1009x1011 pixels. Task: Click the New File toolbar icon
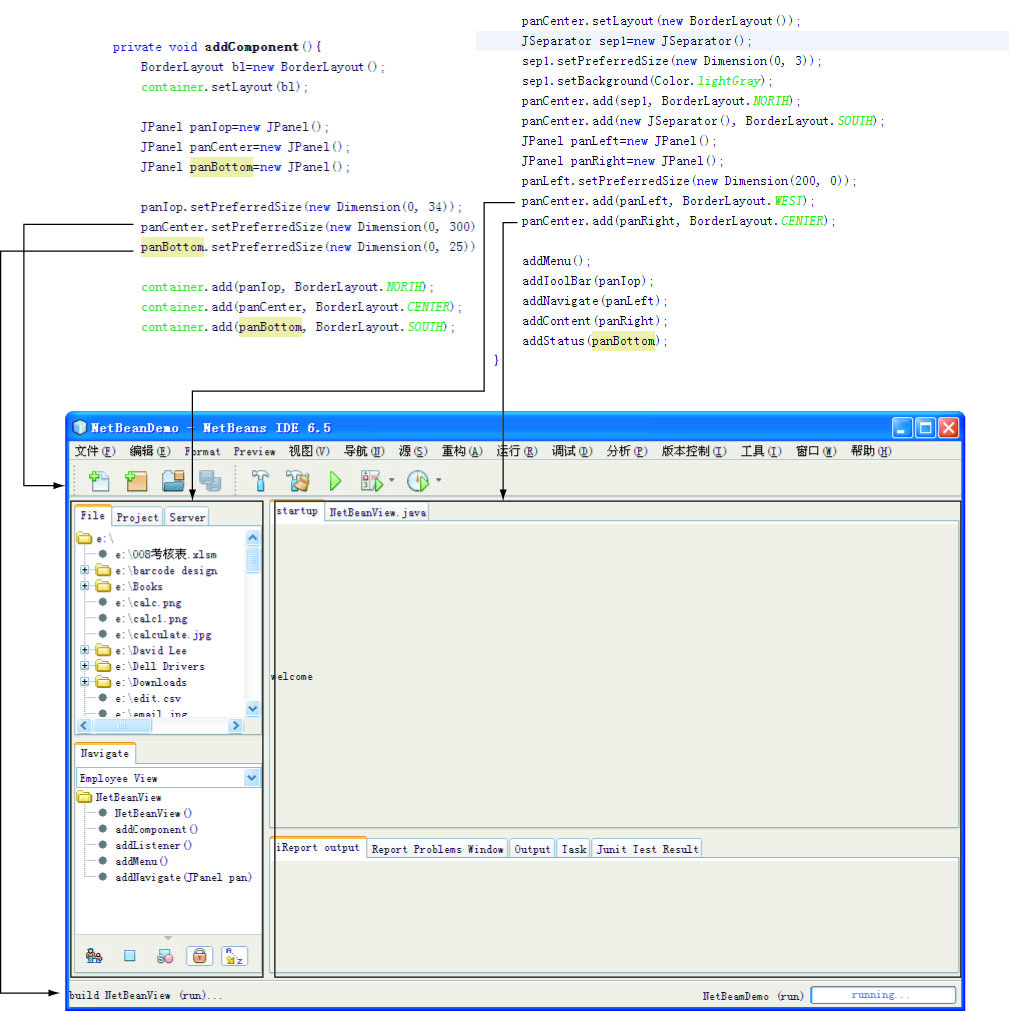pos(99,481)
